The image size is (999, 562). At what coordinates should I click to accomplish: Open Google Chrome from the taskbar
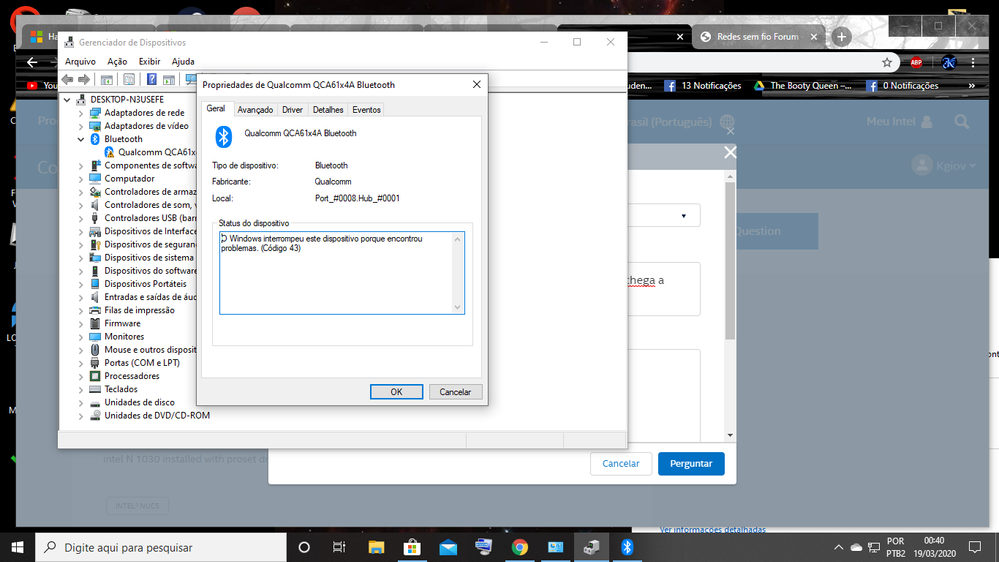519,547
